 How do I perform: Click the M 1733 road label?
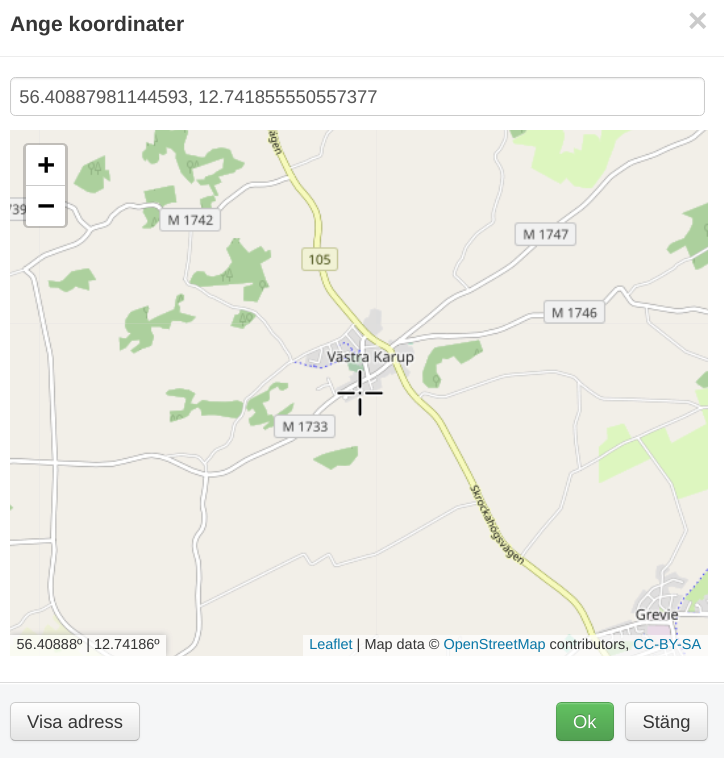pos(304,427)
